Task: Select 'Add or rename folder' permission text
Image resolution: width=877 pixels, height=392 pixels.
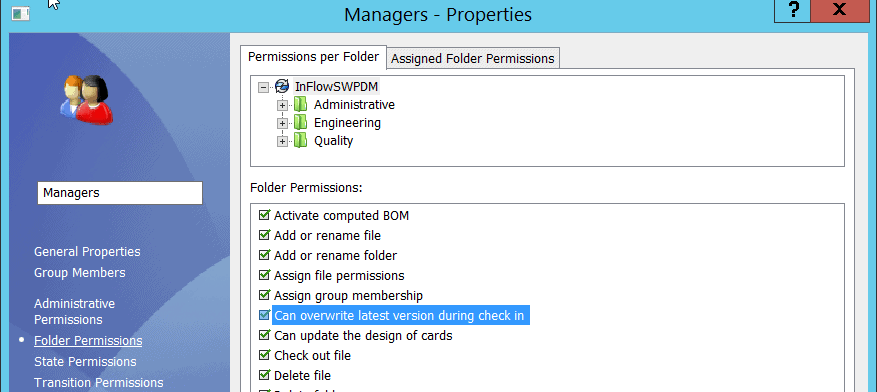Action: tap(335, 256)
